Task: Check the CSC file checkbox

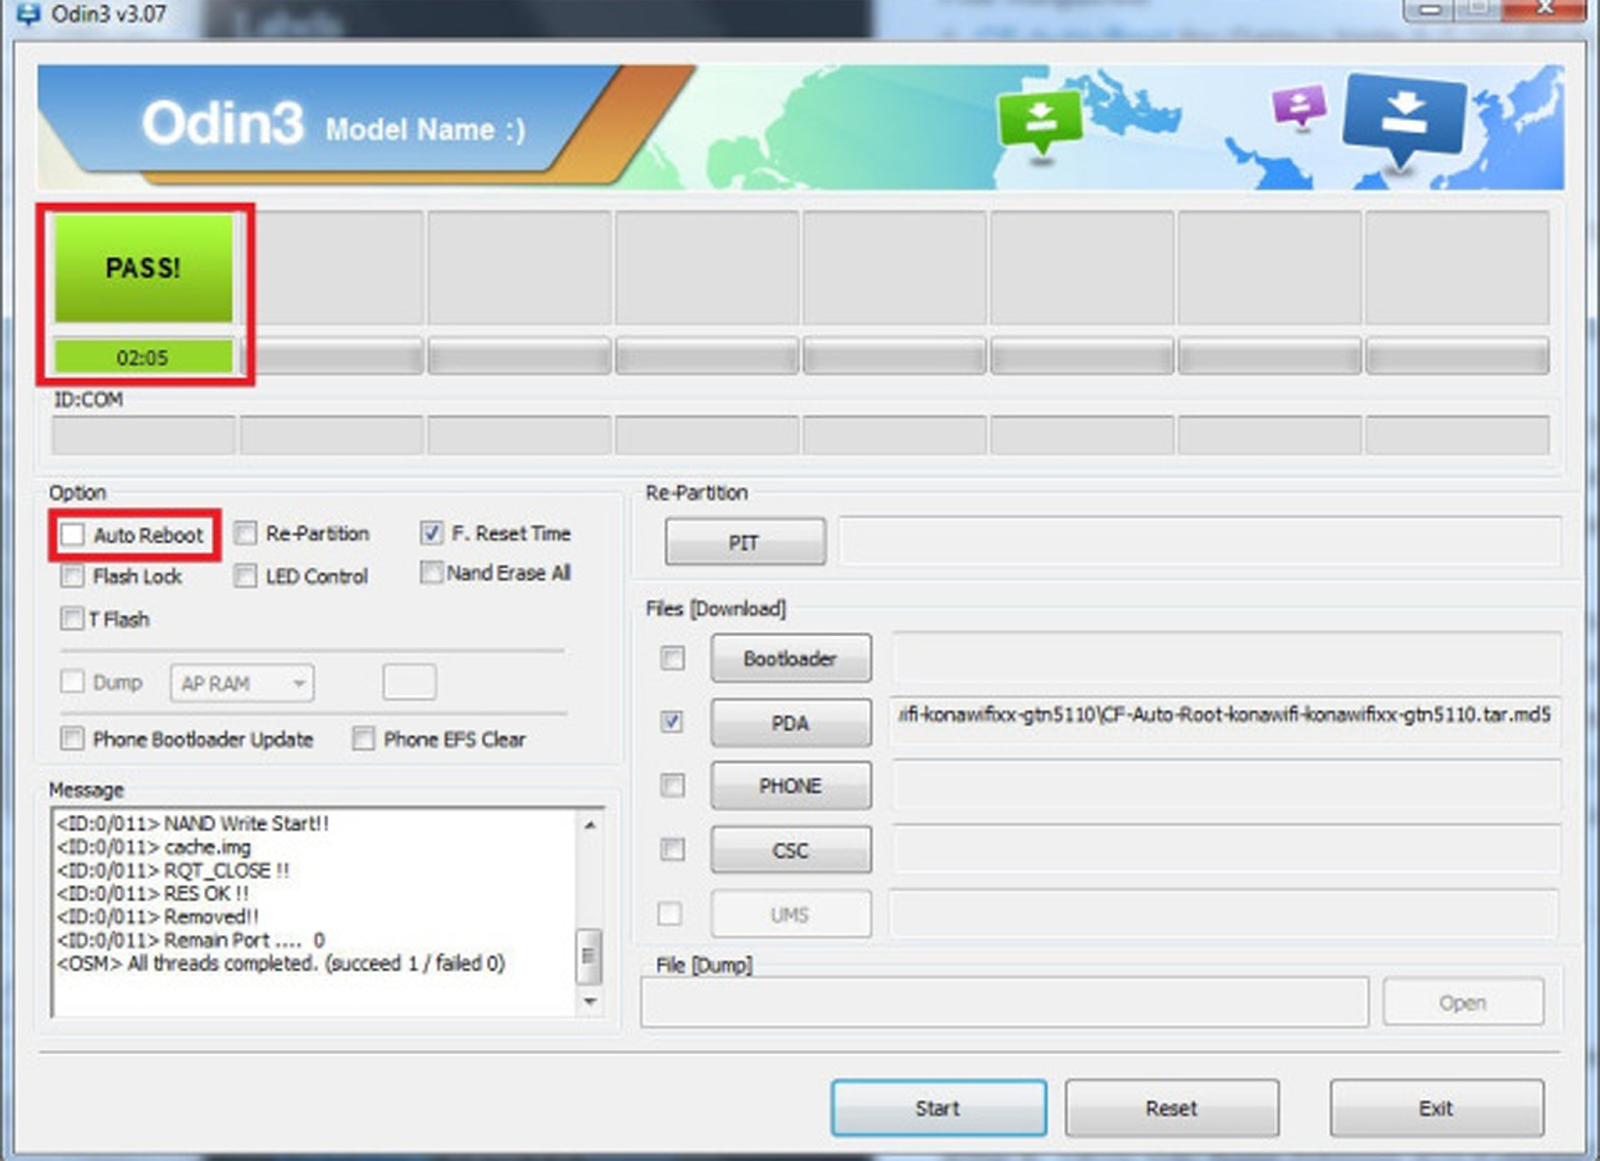Action: point(673,850)
